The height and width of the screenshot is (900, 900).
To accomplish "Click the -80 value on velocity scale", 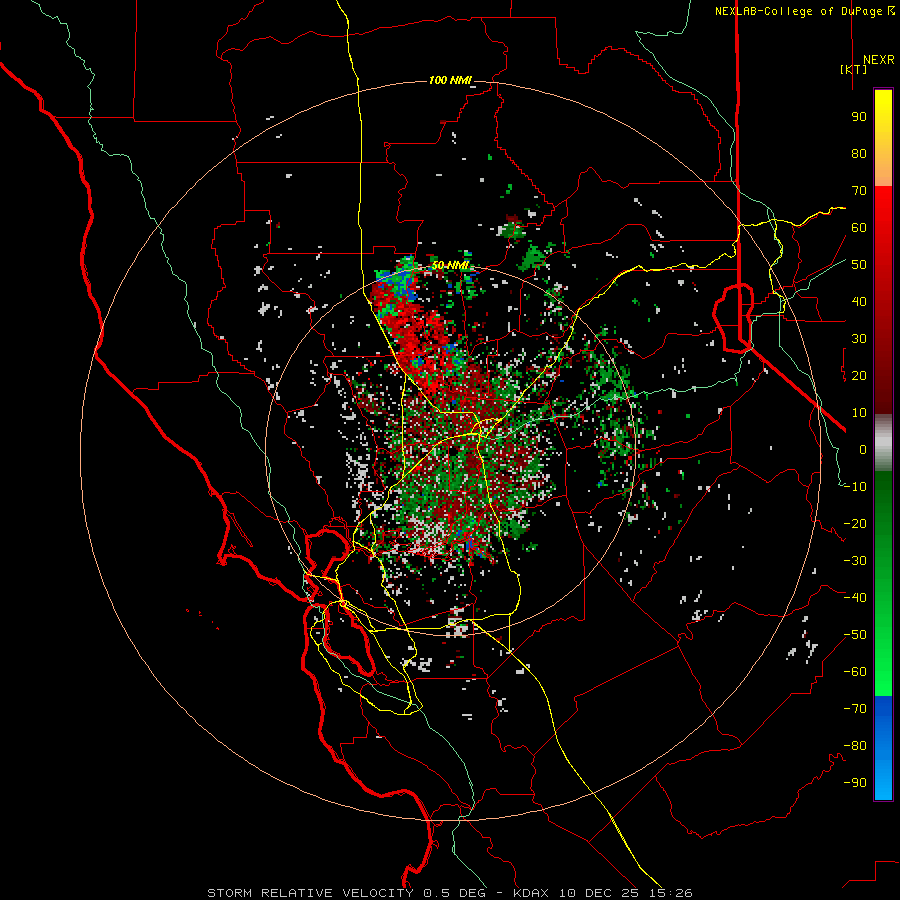I will tap(855, 746).
